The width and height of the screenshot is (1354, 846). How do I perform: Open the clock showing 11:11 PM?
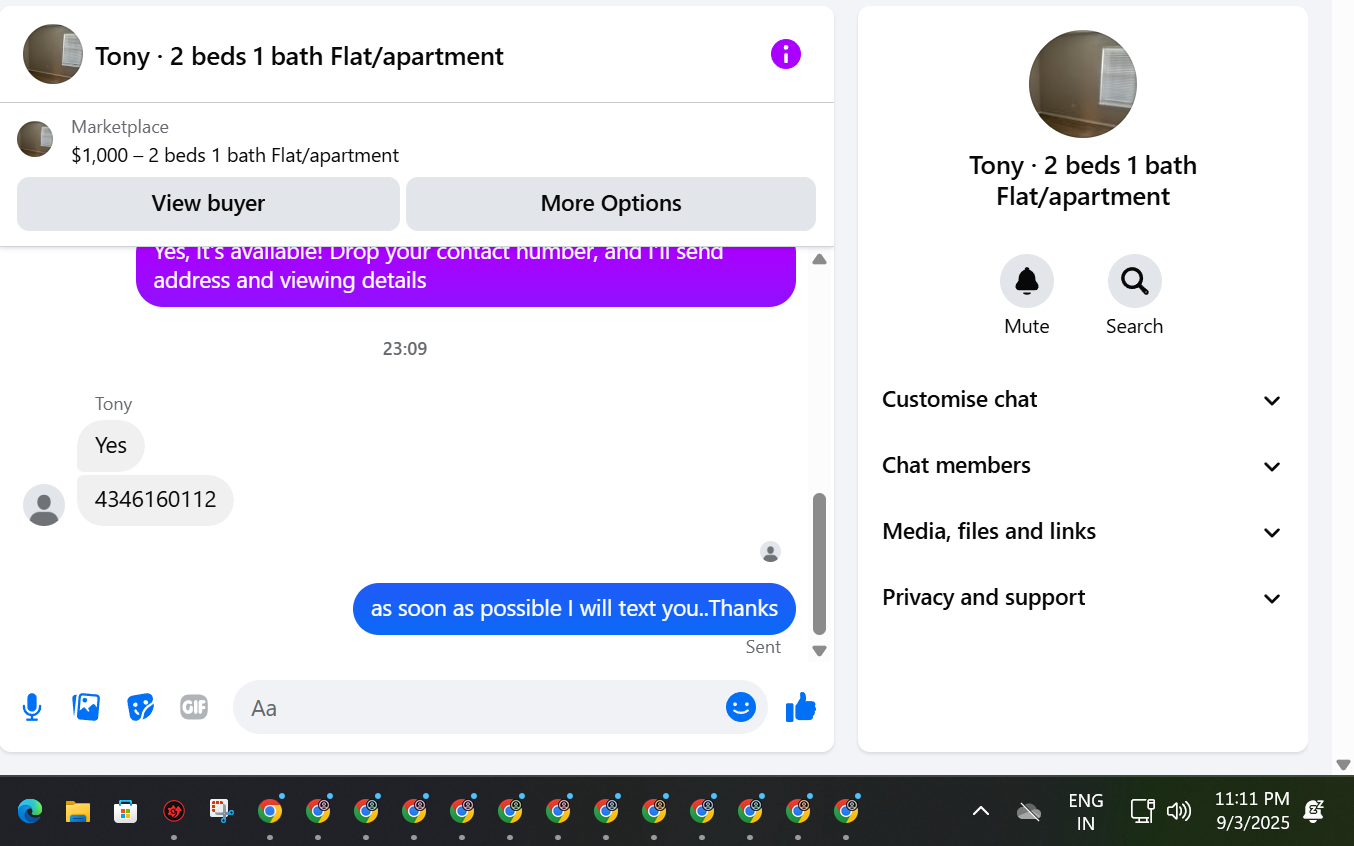pyautogui.click(x=1252, y=811)
